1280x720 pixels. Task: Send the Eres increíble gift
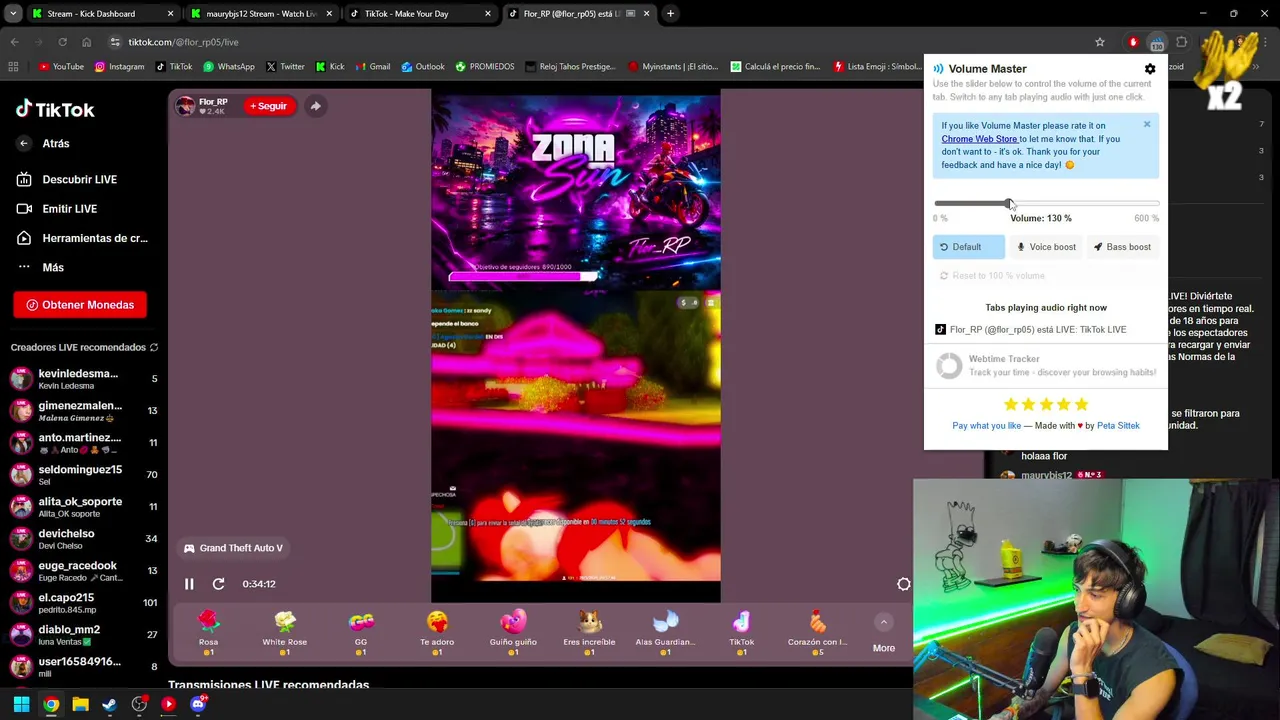pyautogui.click(x=589, y=634)
